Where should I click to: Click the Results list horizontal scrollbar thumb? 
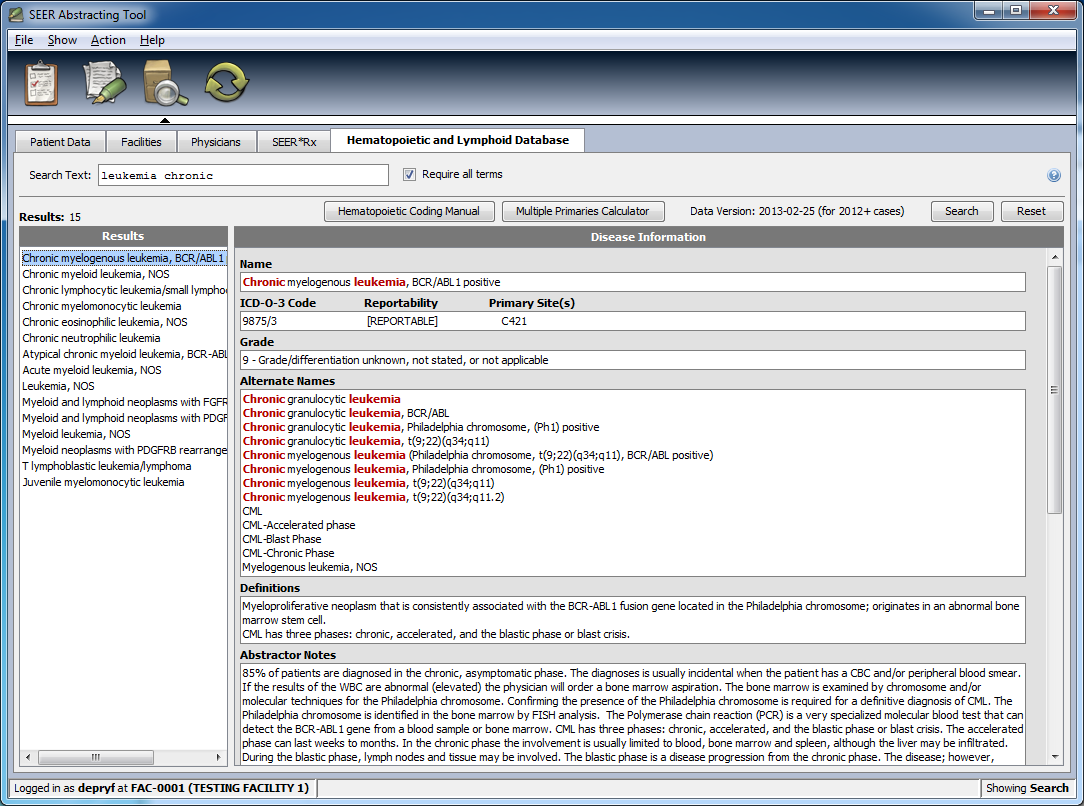tap(95, 758)
